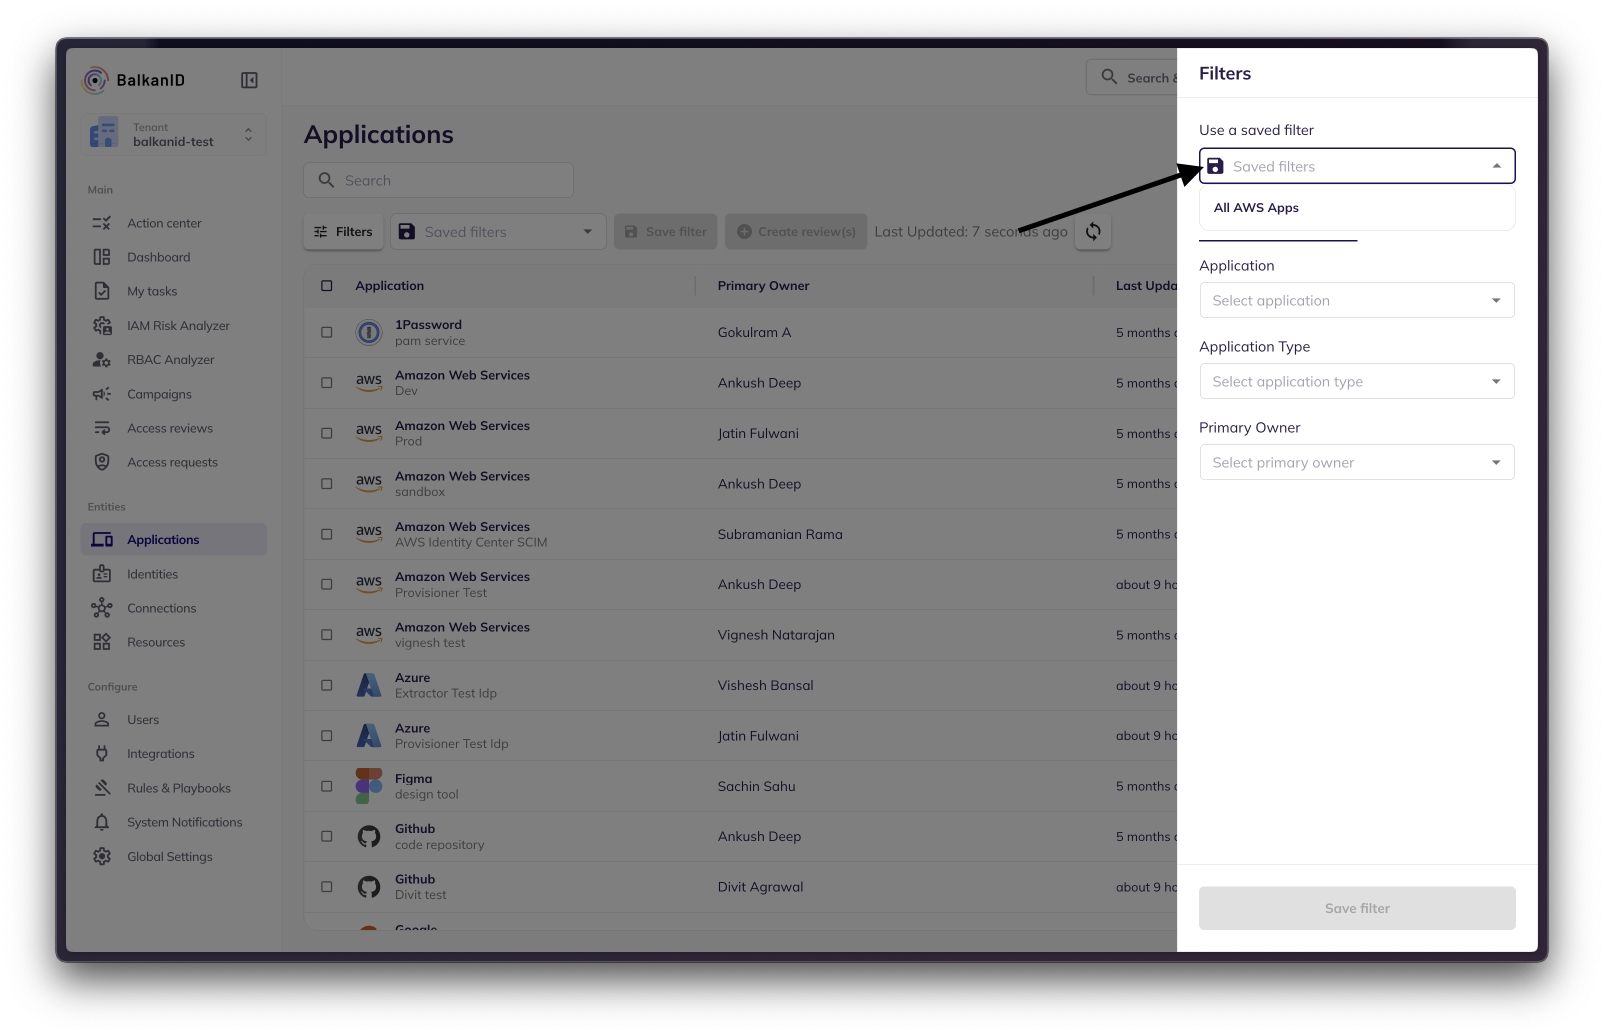
Task: Collapse the sidebar using the panel icon
Action: click(249, 80)
